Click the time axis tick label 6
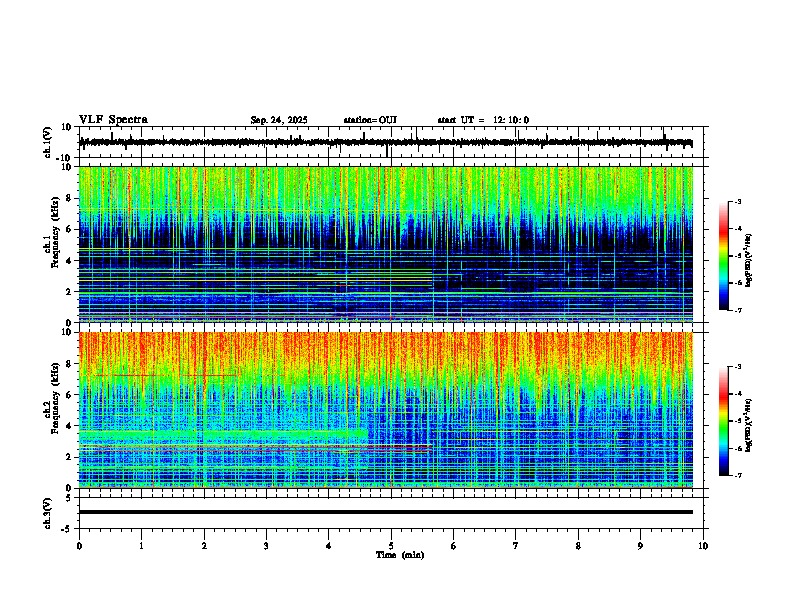This screenshot has width=792, height=612. 453,546
